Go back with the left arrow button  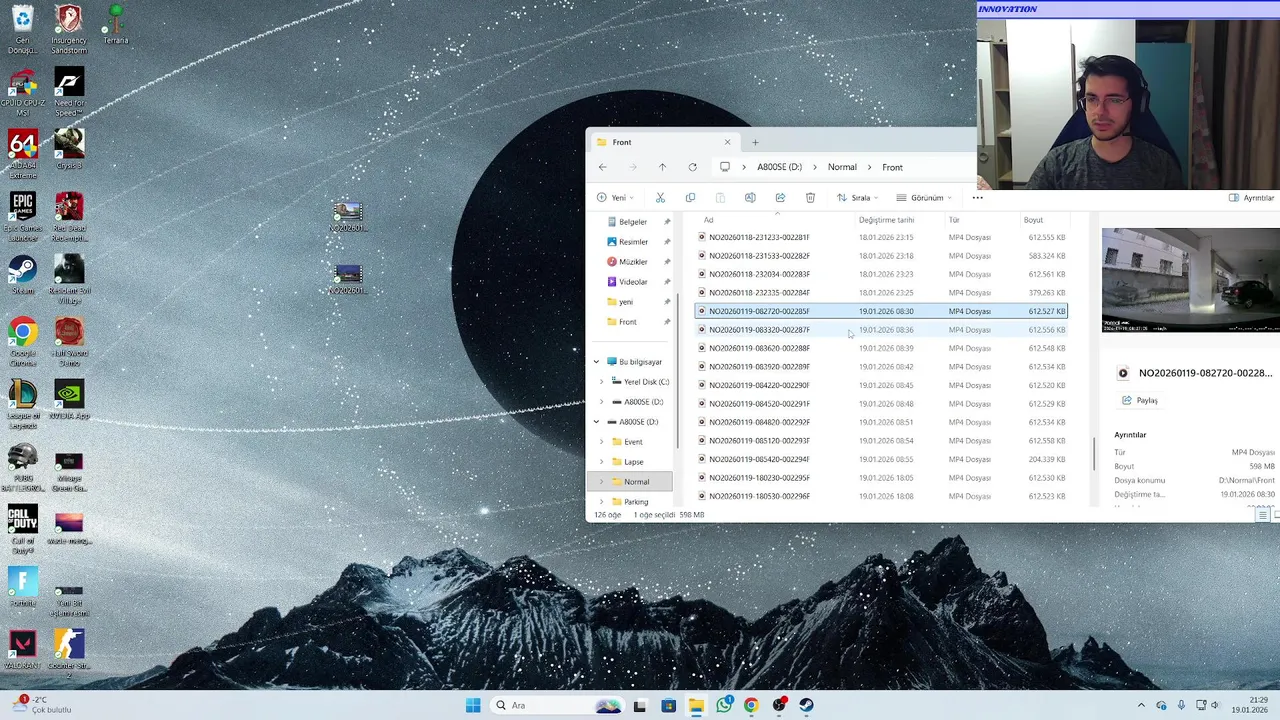pos(602,167)
